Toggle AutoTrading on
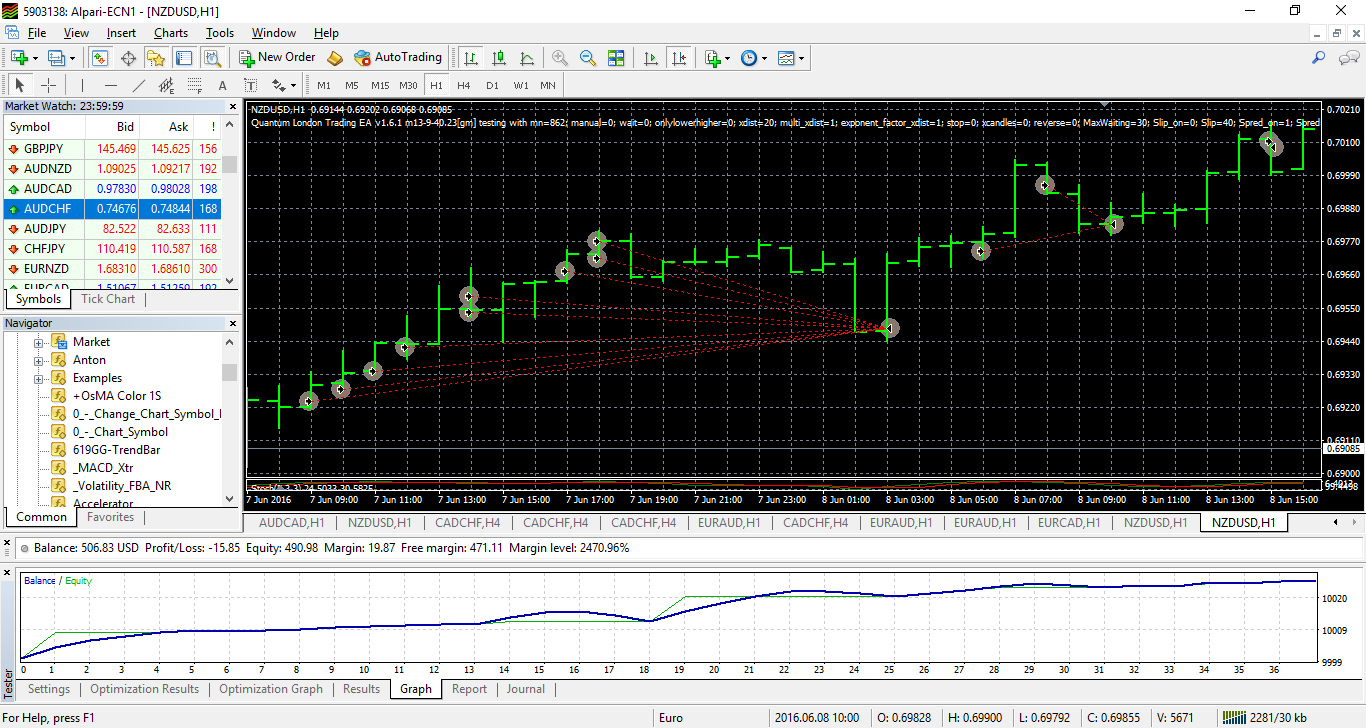1366x728 pixels. [x=397, y=58]
